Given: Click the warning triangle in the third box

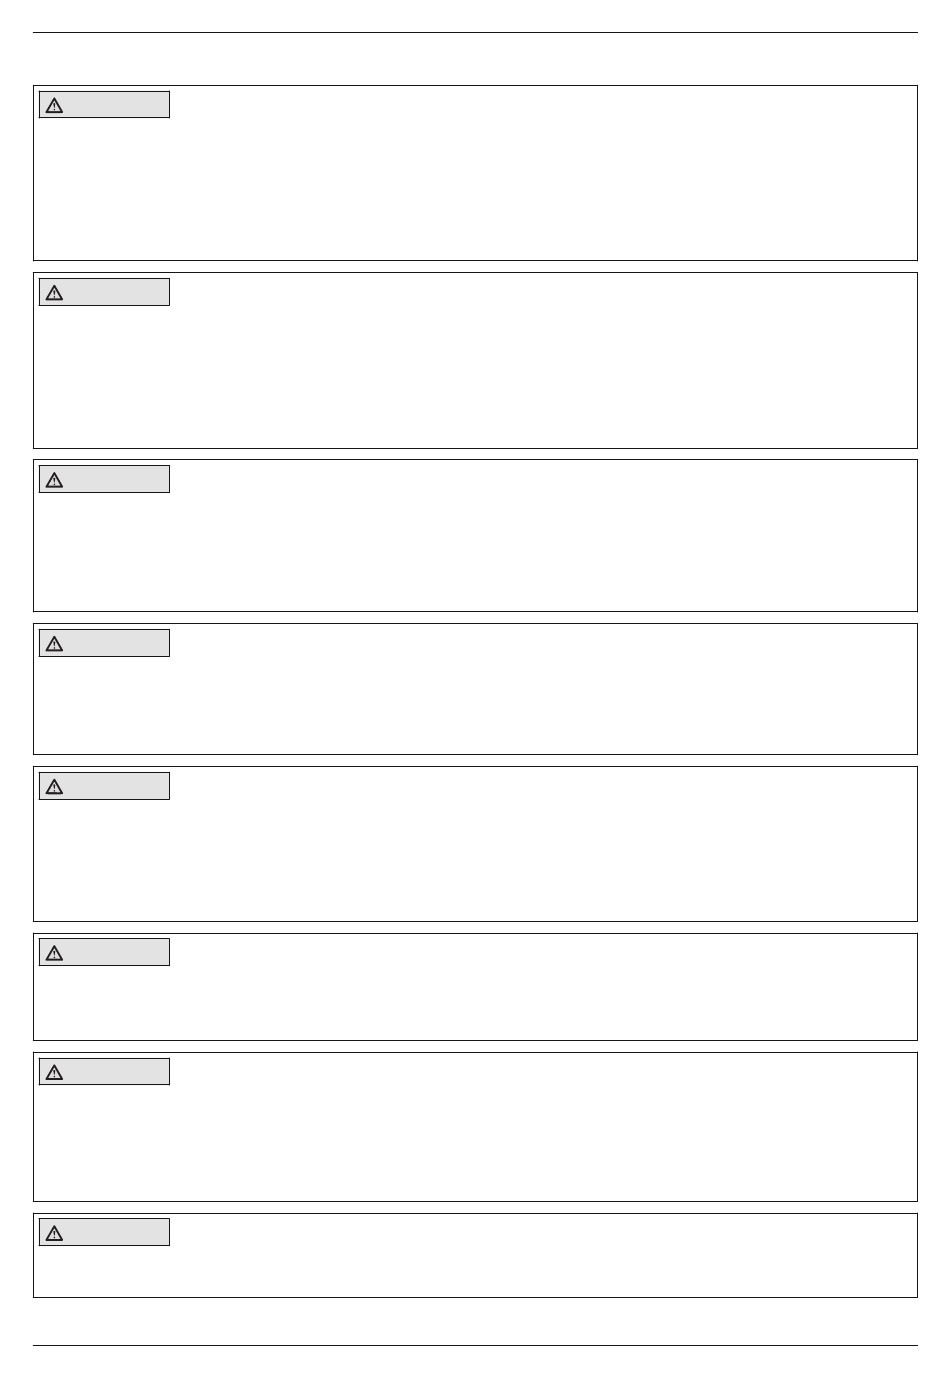Looking at the screenshot, I should coord(54,480).
